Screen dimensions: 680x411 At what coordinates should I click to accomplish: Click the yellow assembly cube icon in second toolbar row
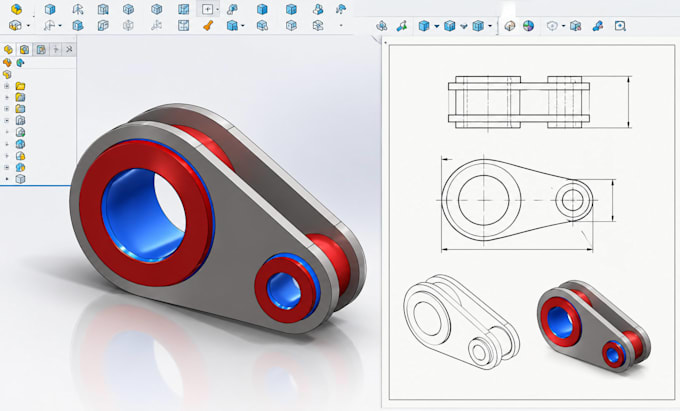click(x=15, y=26)
